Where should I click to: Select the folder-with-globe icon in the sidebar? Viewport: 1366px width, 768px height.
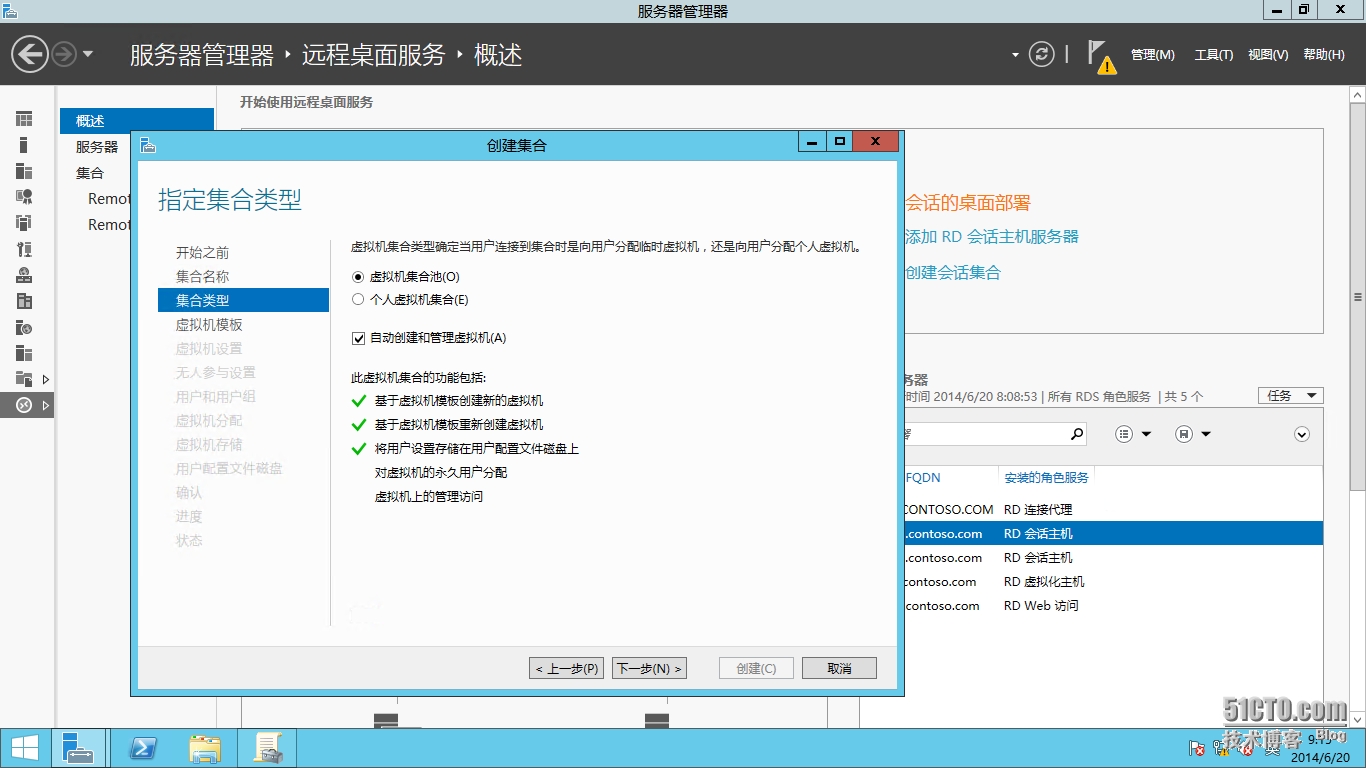(x=24, y=327)
